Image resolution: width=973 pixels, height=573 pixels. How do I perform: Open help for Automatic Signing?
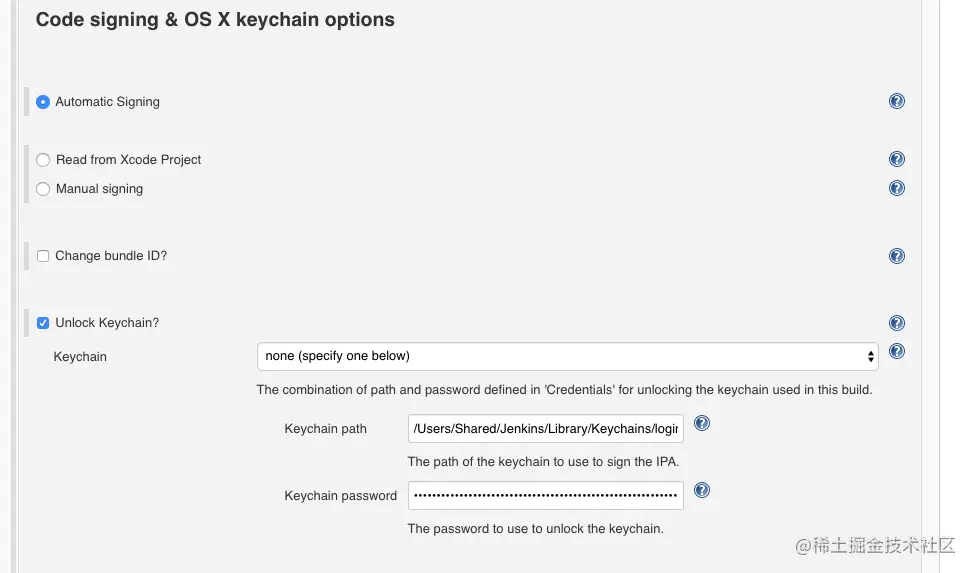pyautogui.click(x=897, y=101)
